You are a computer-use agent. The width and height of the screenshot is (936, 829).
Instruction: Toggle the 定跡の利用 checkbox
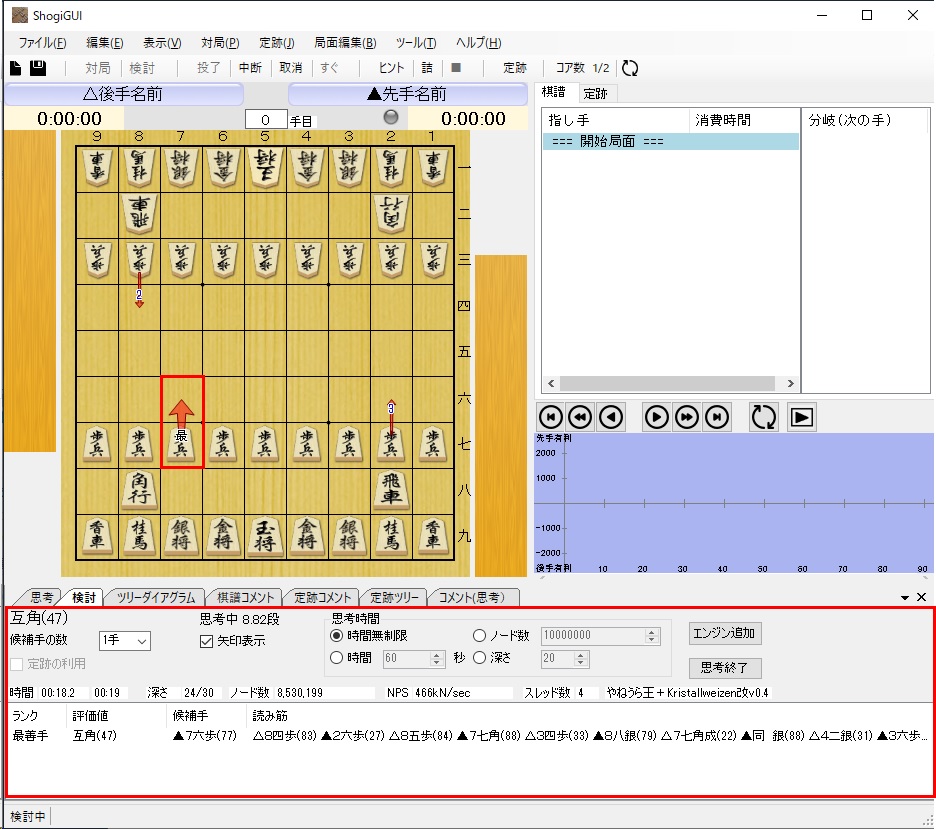(x=17, y=664)
